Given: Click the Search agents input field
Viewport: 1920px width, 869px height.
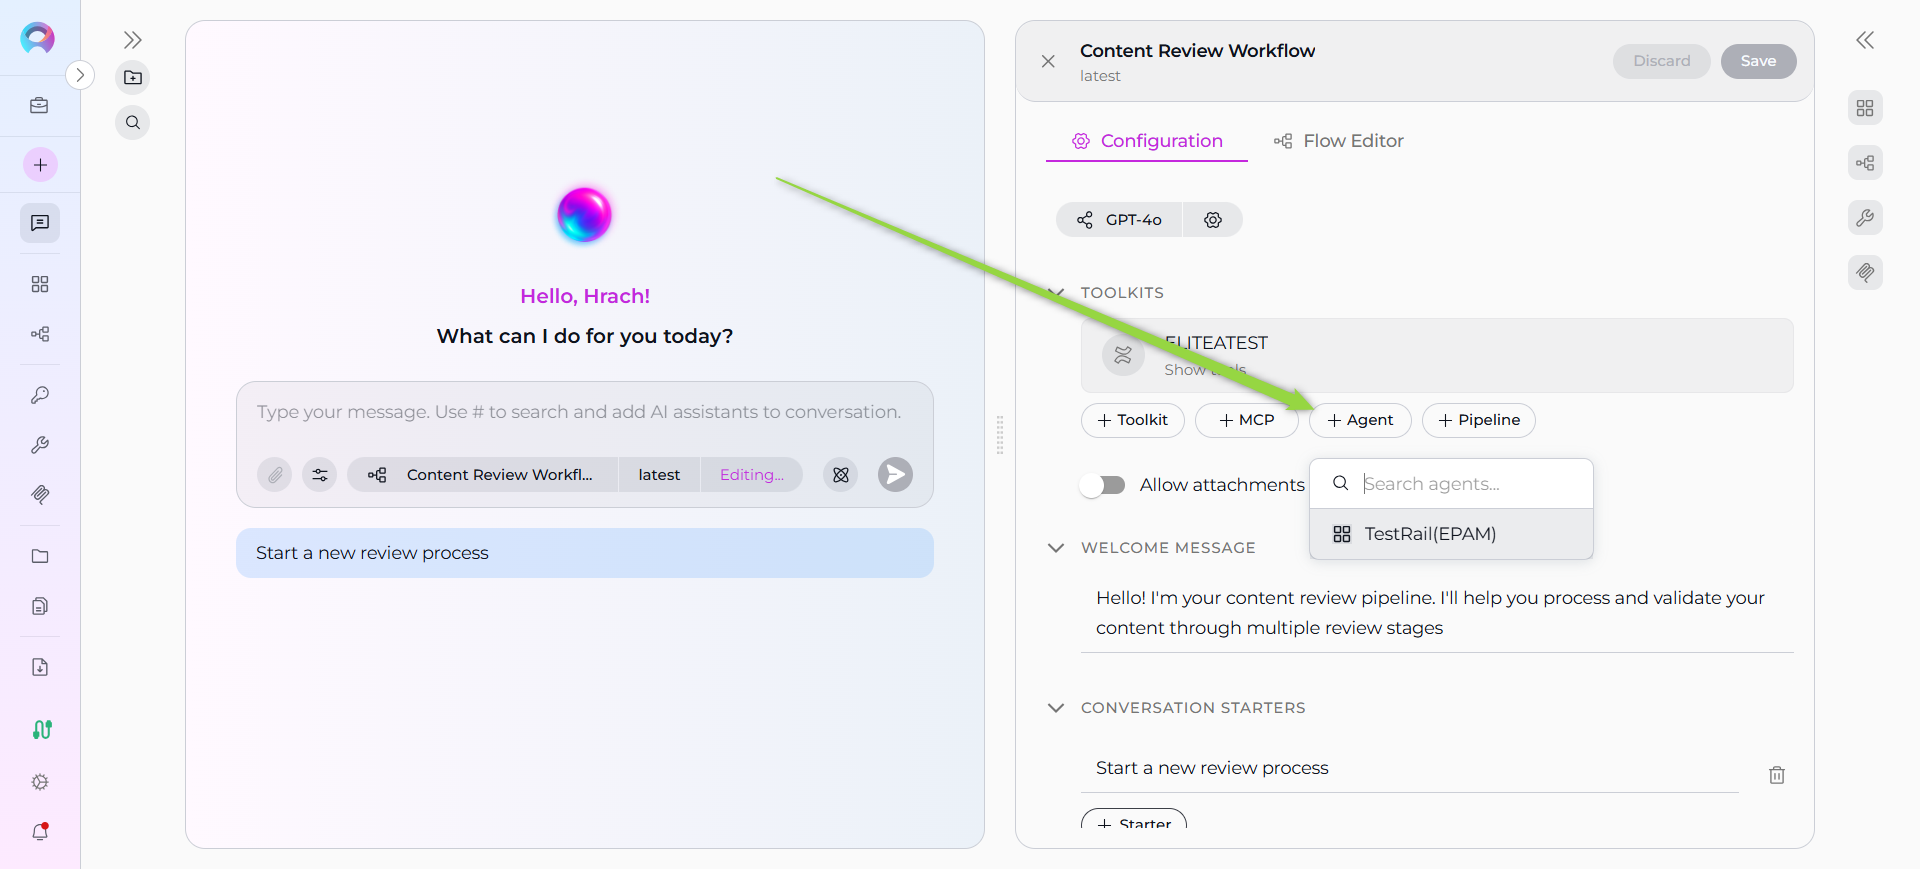Looking at the screenshot, I should pos(1470,484).
